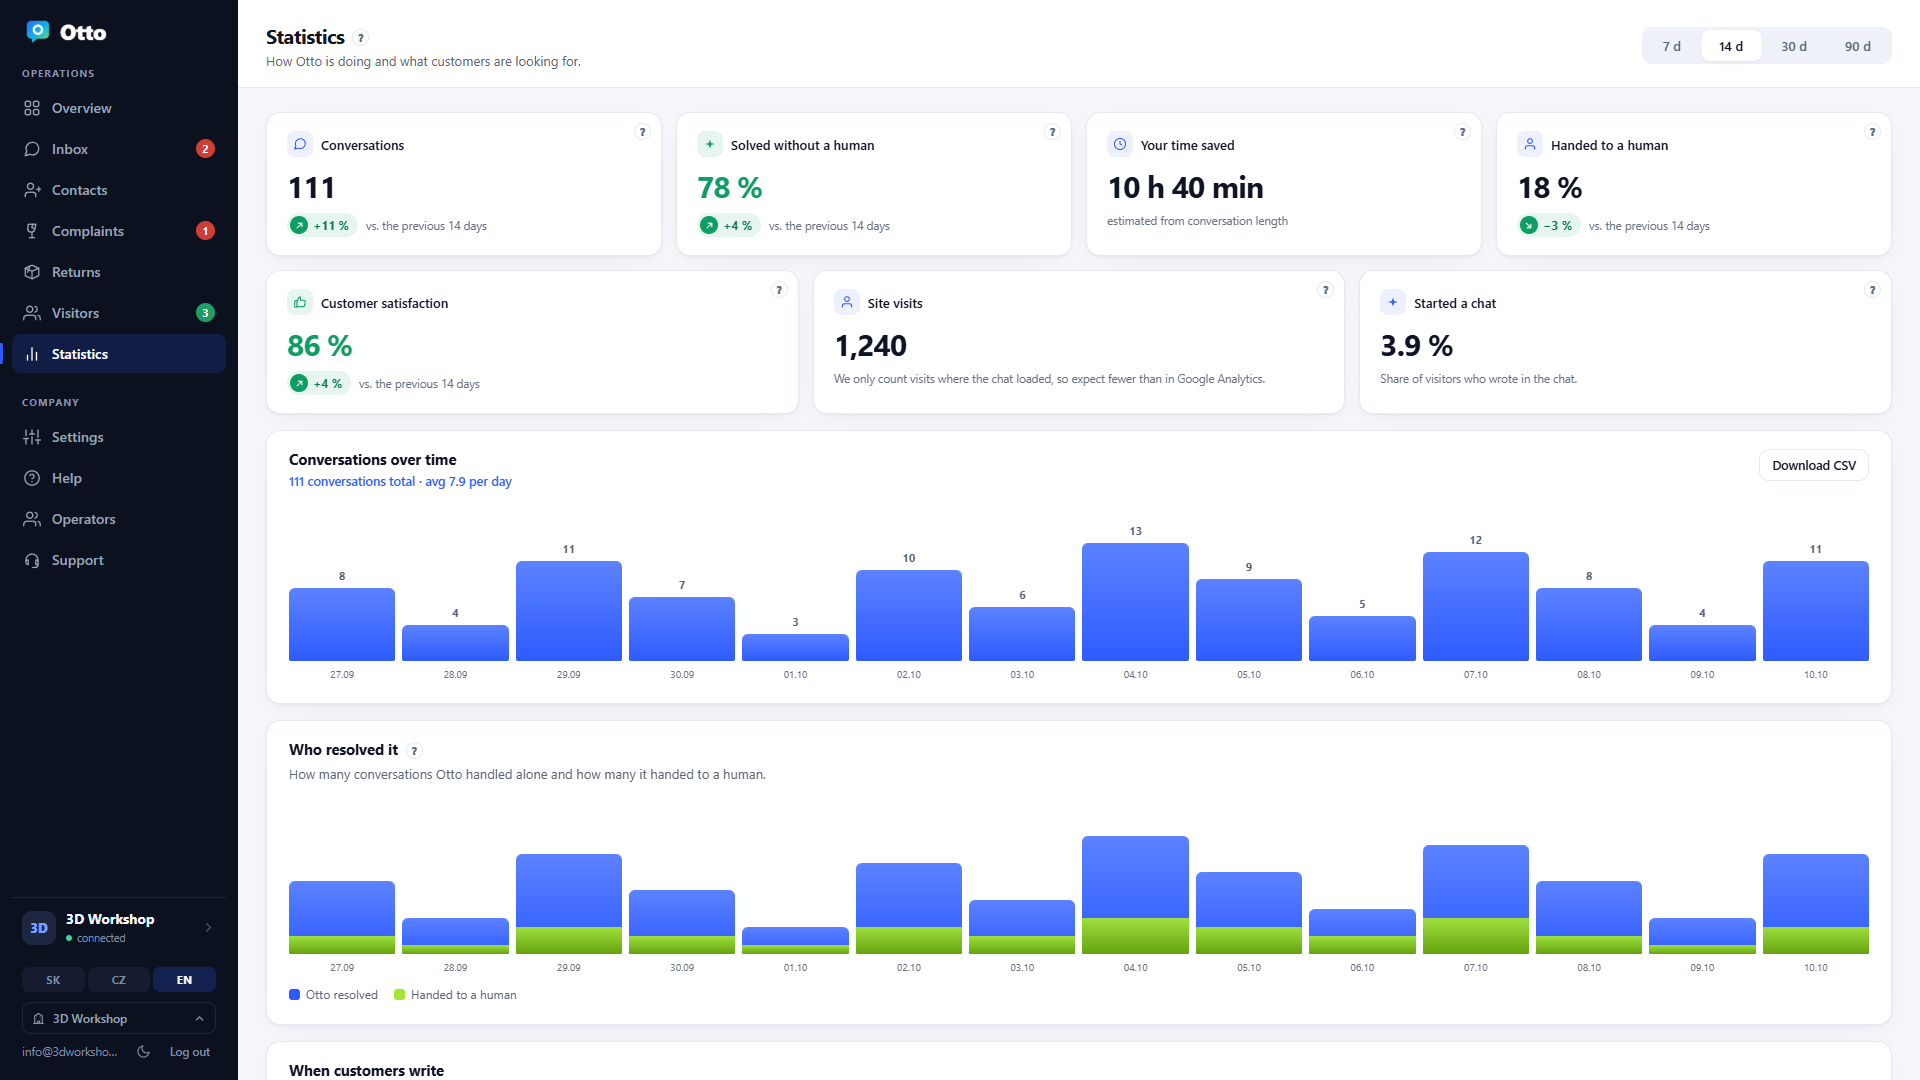Click the Otto resolved legend swatch

[294, 995]
